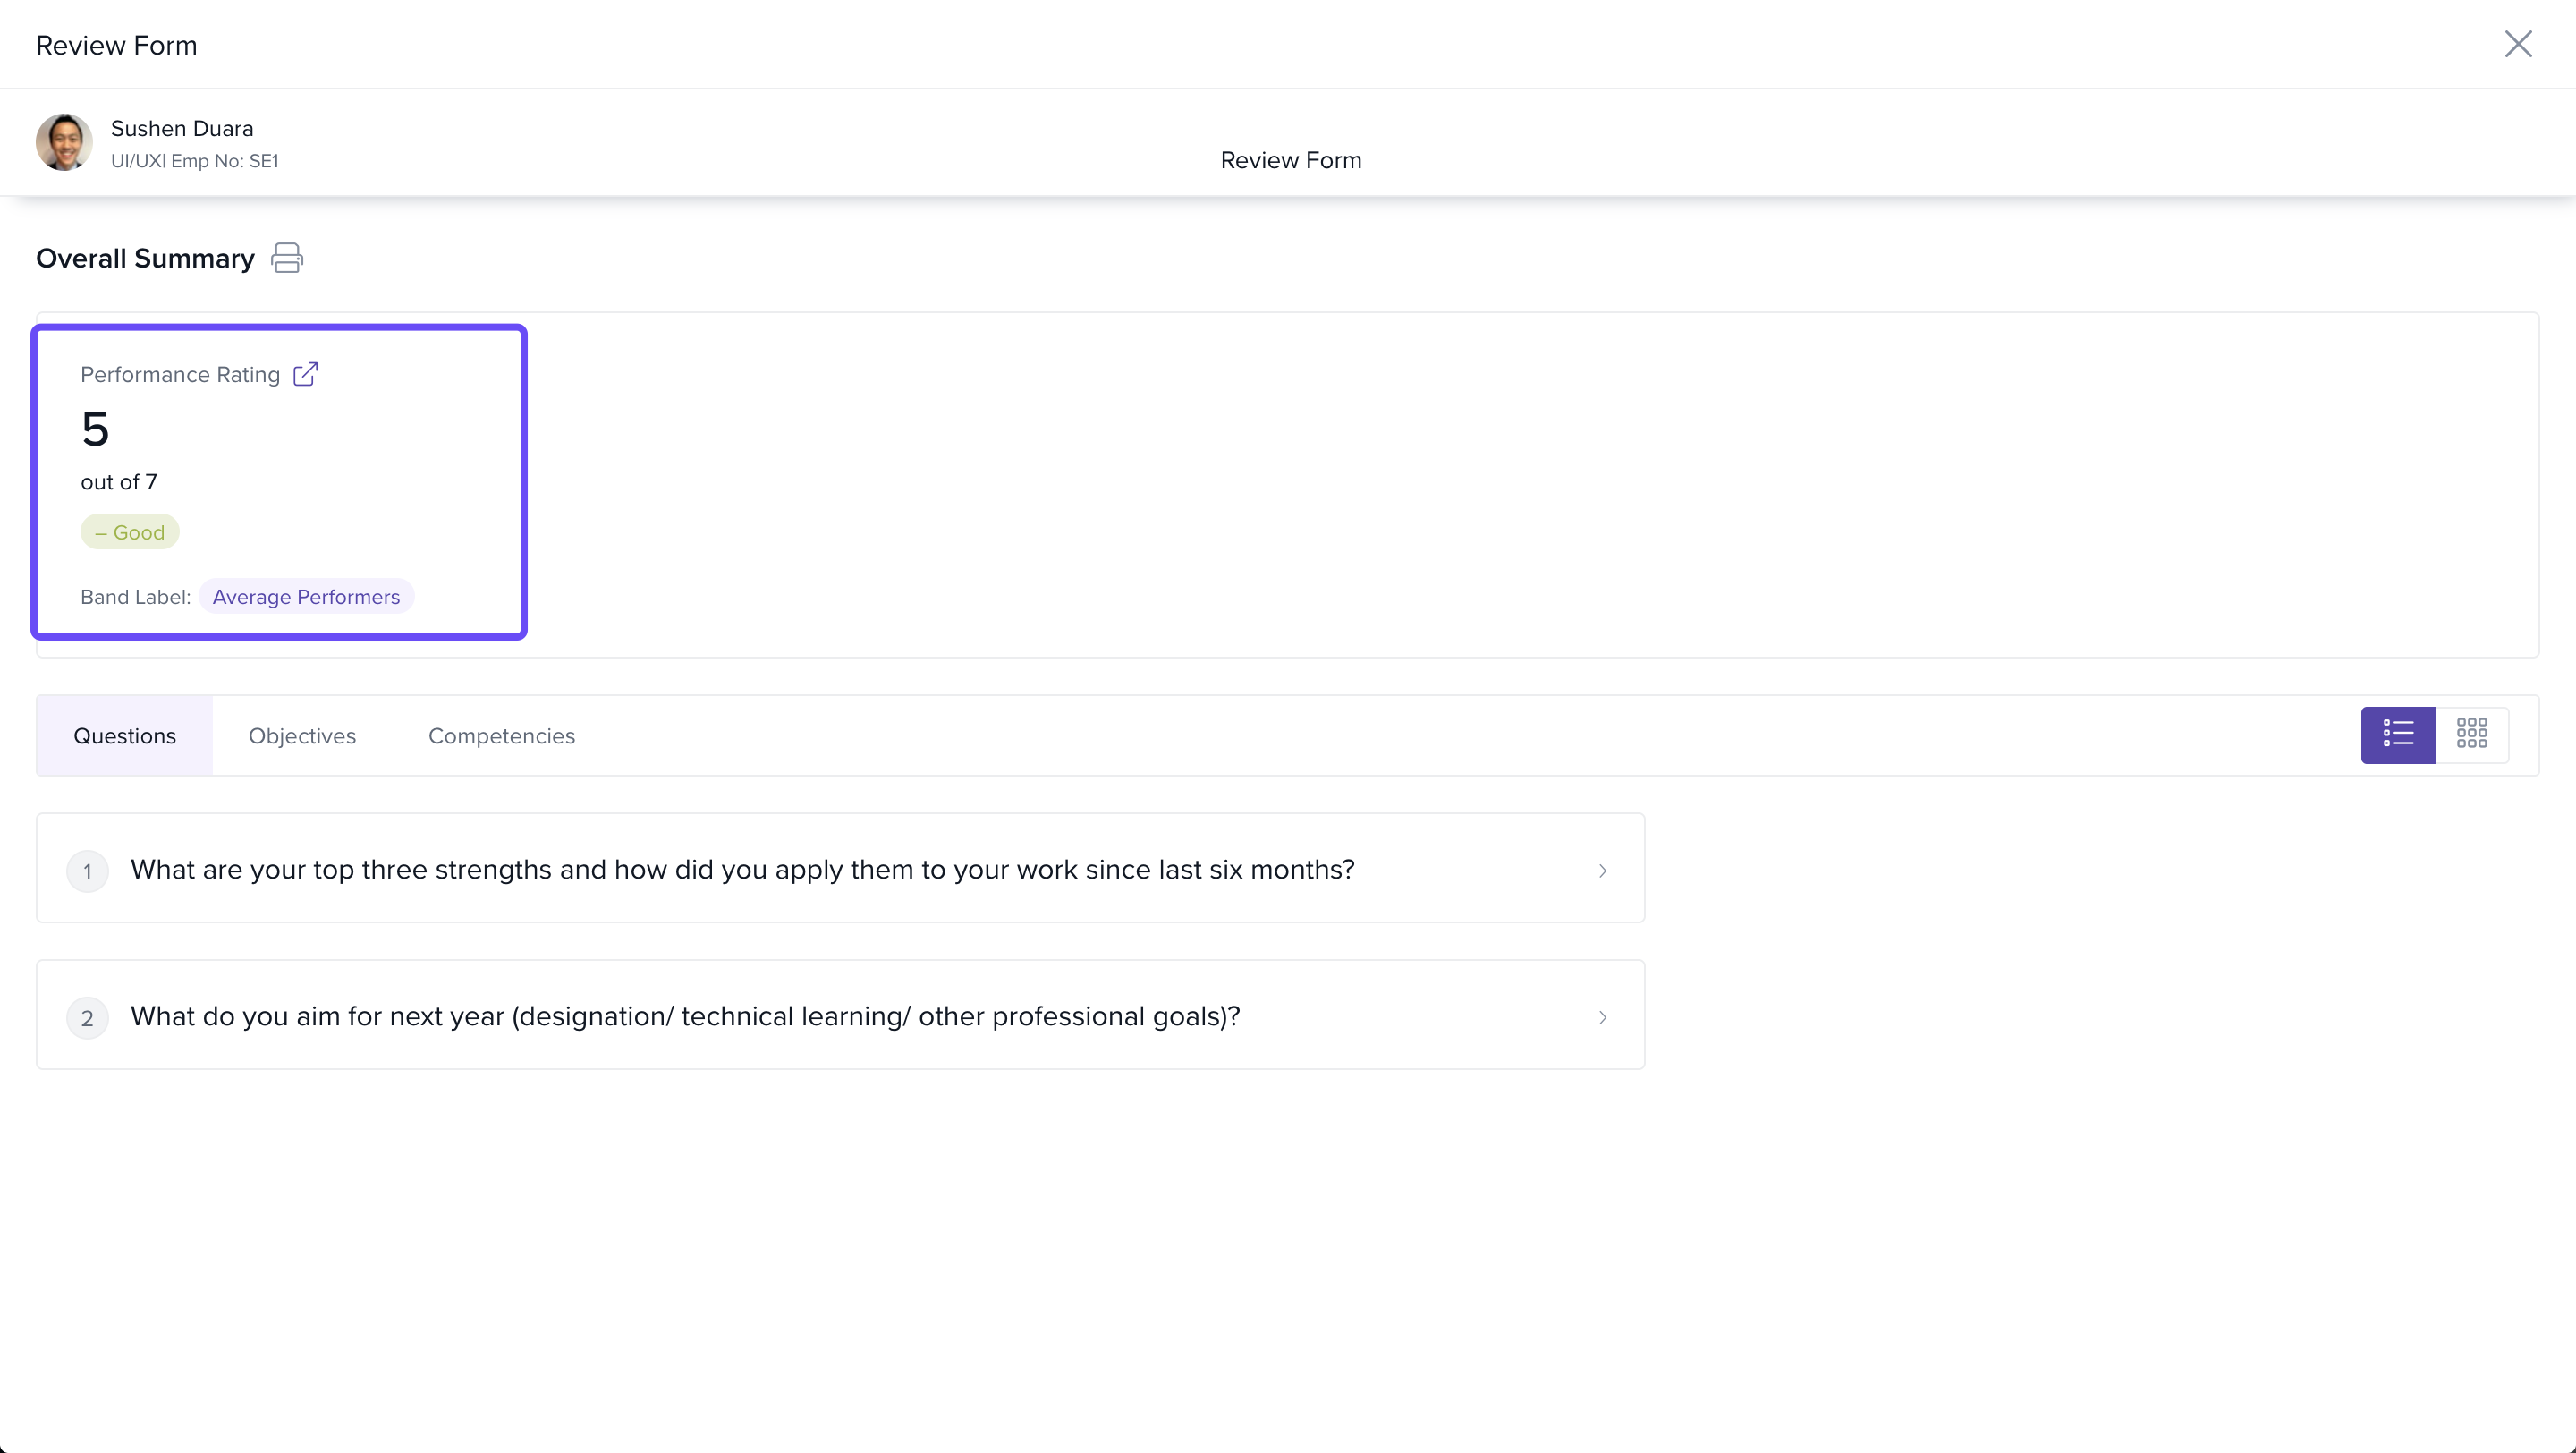Expand question 1 chevron arrow
This screenshot has height=1453, width=2576.
pyautogui.click(x=1602, y=870)
